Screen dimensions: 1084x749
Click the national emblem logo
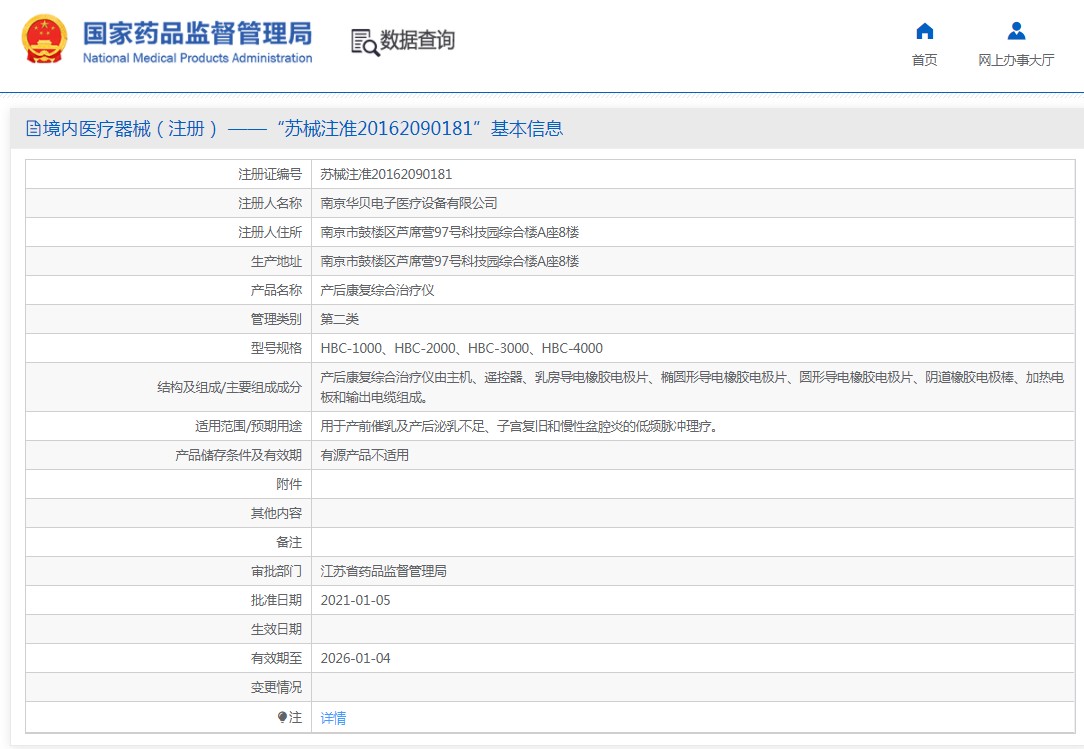click(45, 40)
